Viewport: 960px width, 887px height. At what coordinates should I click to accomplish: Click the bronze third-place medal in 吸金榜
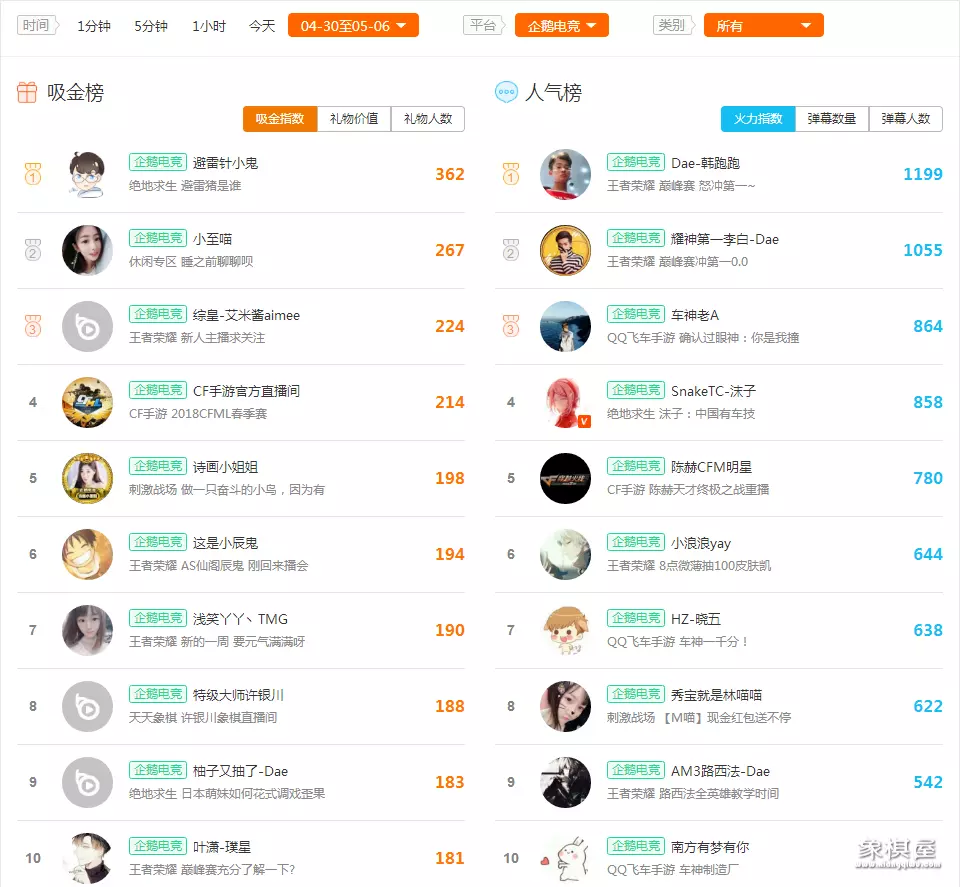[x=33, y=326]
